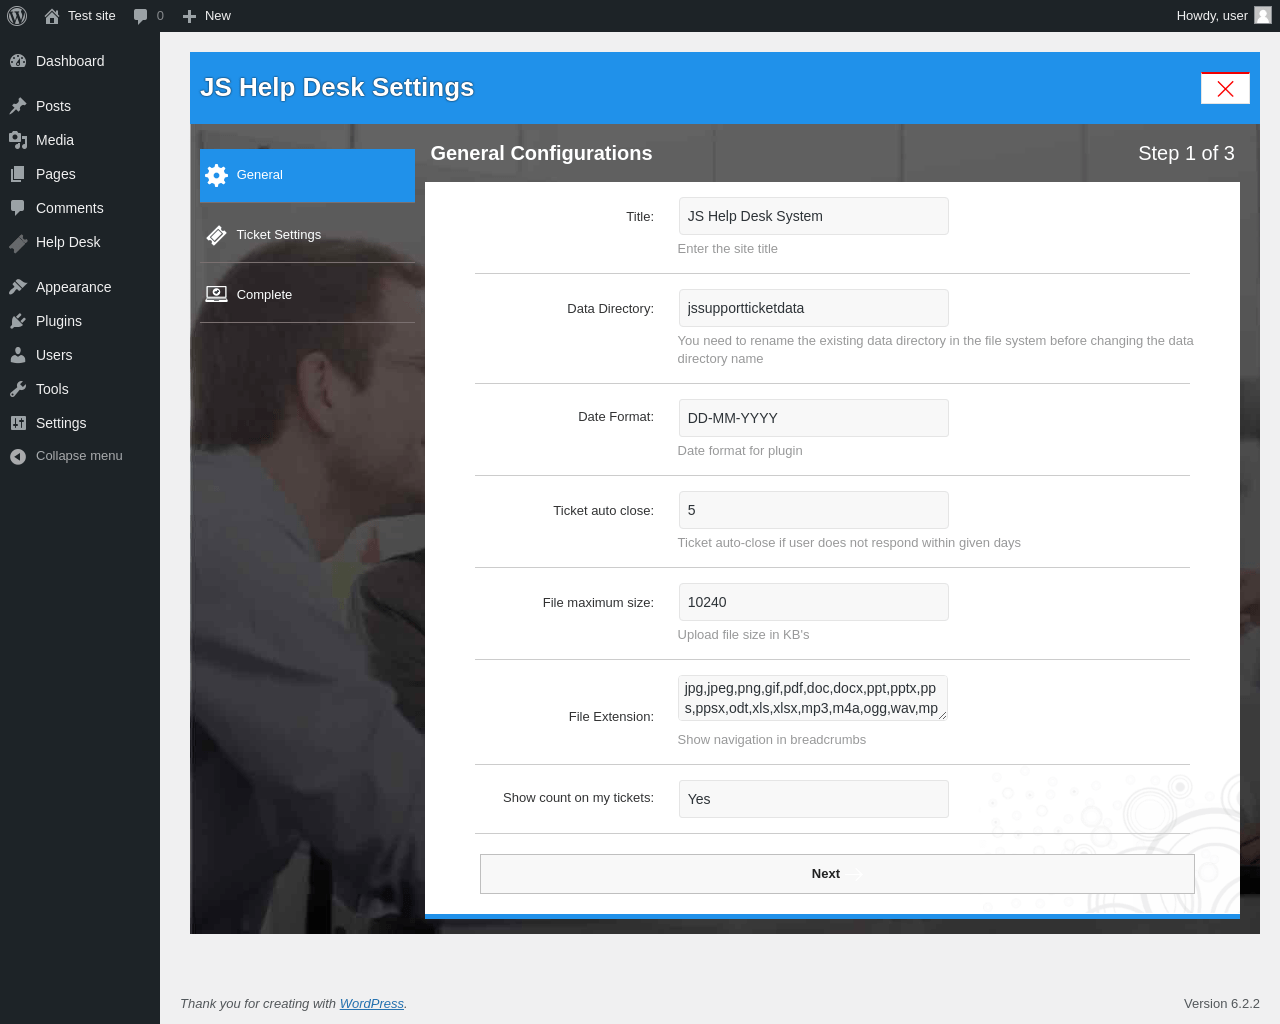Click the Enter the site title hint

[728, 249]
